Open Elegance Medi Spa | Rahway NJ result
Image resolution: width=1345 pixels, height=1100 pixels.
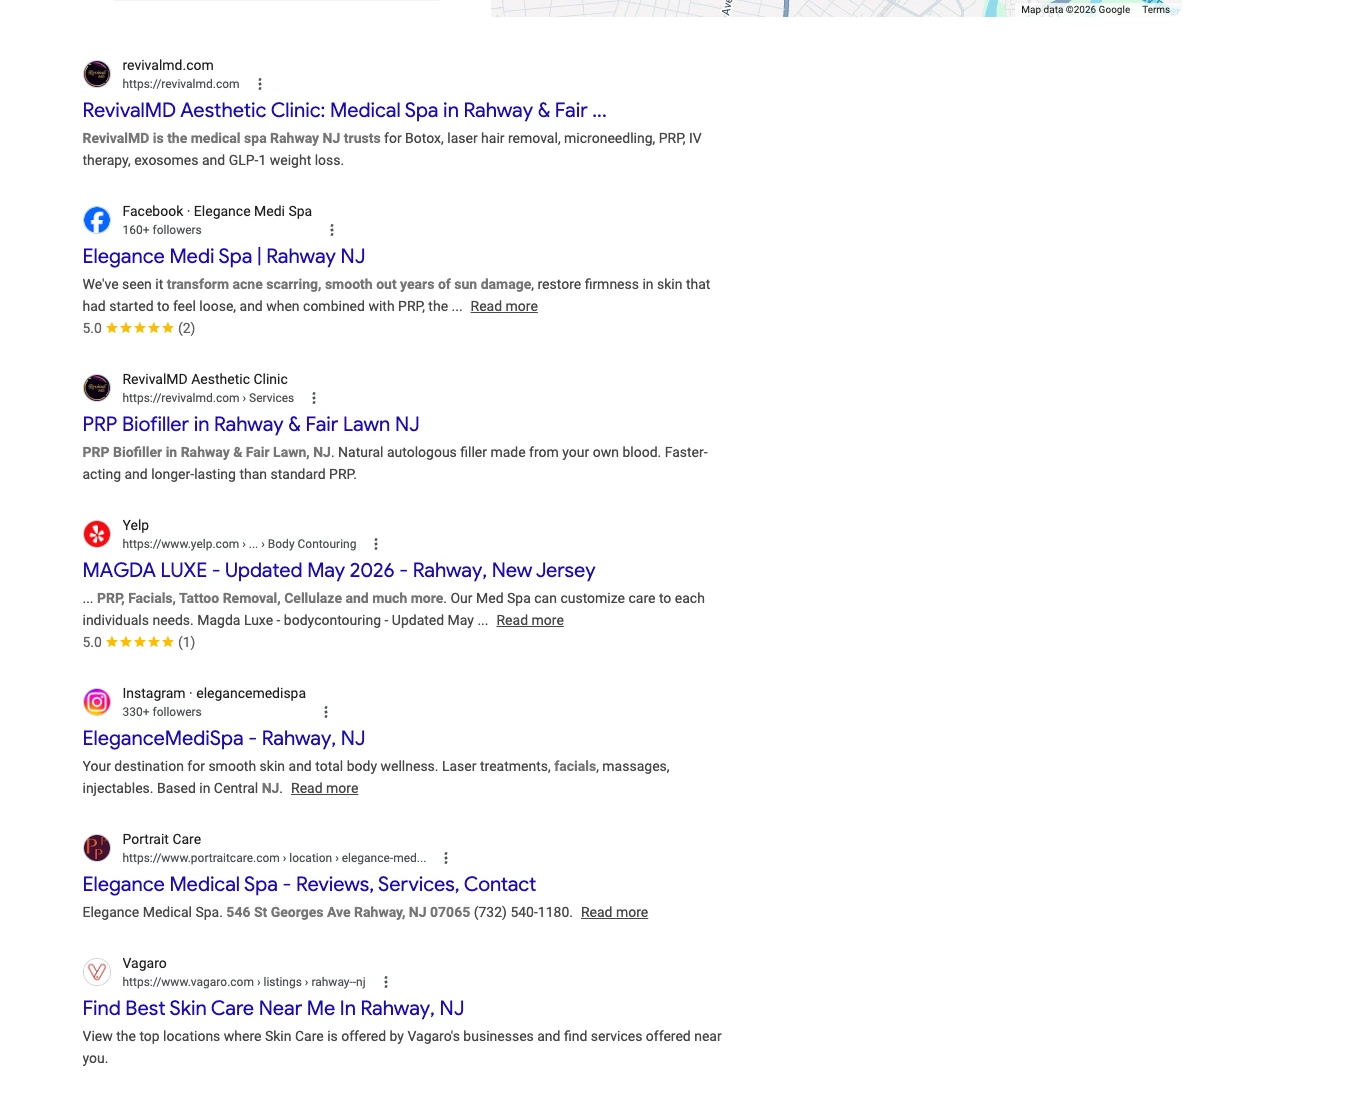tap(224, 256)
